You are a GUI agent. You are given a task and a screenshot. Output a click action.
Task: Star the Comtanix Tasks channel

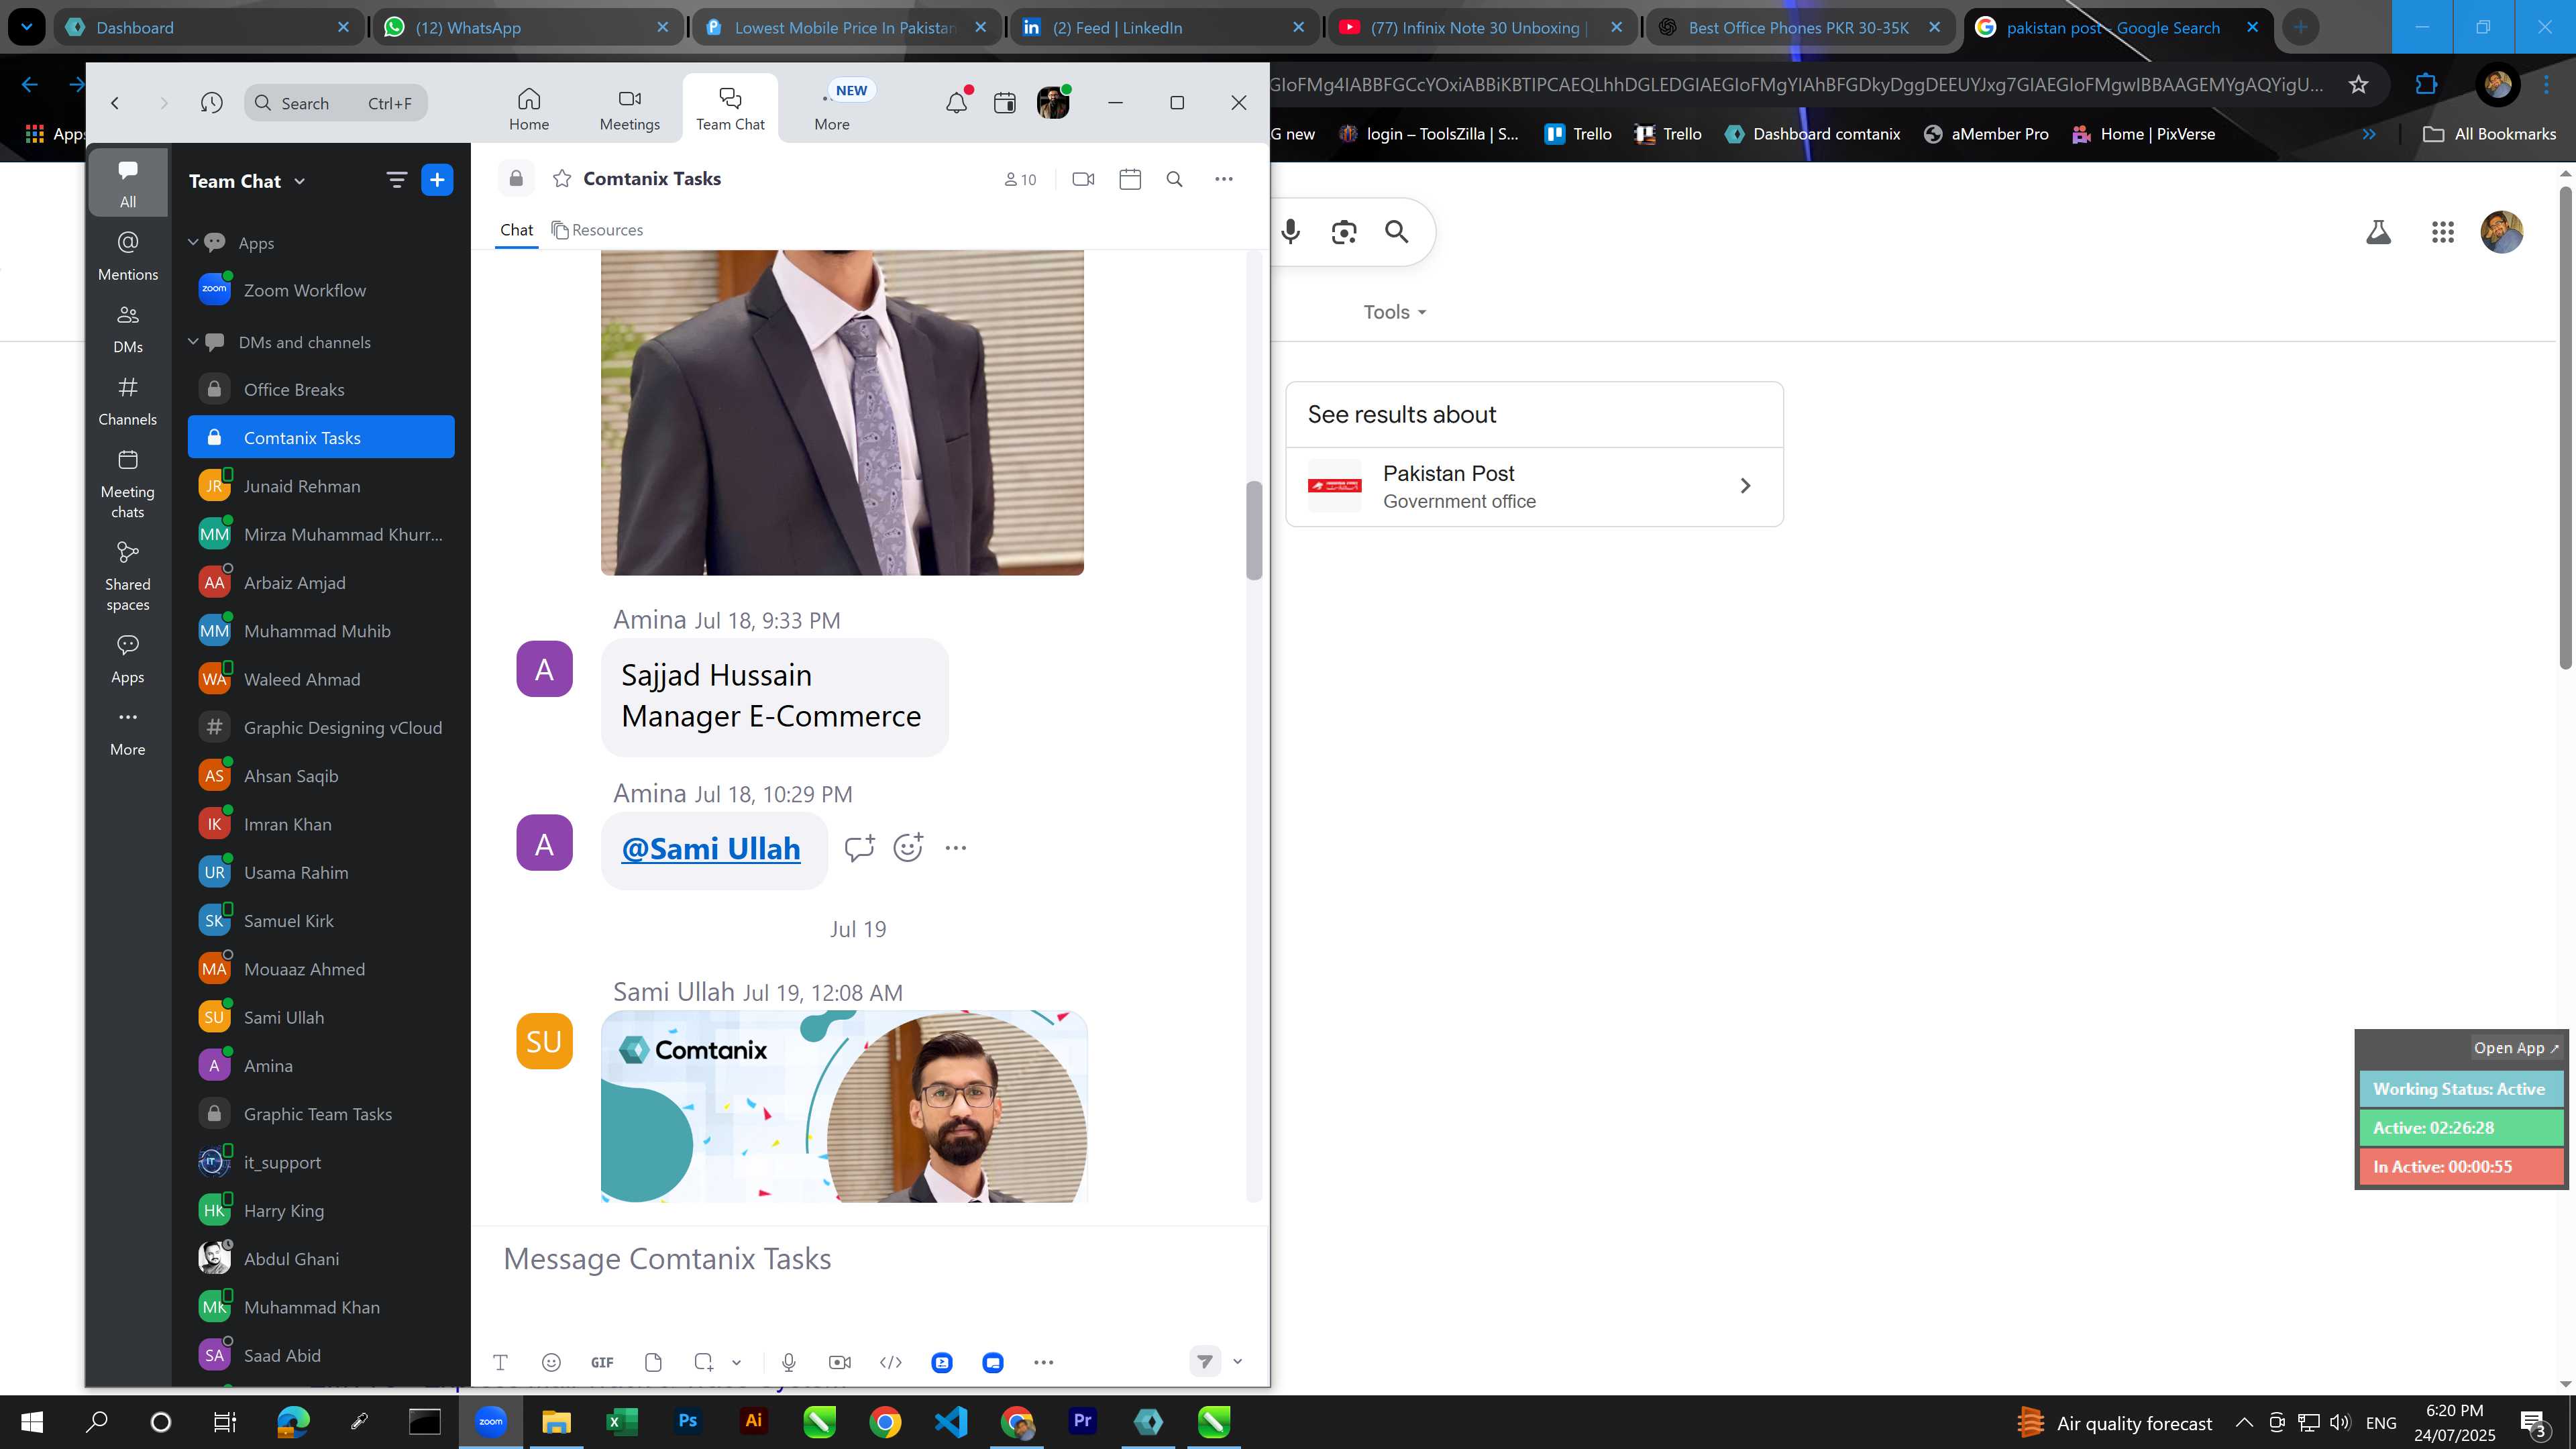pos(562,178)
